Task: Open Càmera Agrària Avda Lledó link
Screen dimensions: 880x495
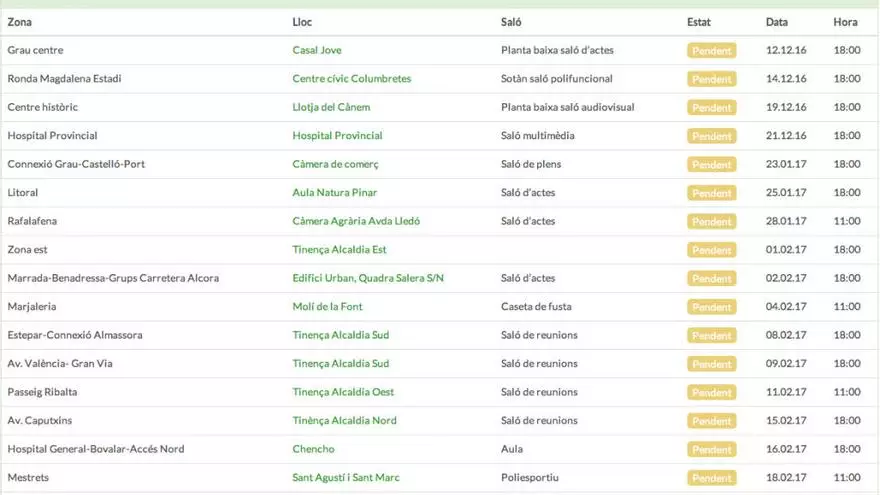Action: tap(356, 221)
